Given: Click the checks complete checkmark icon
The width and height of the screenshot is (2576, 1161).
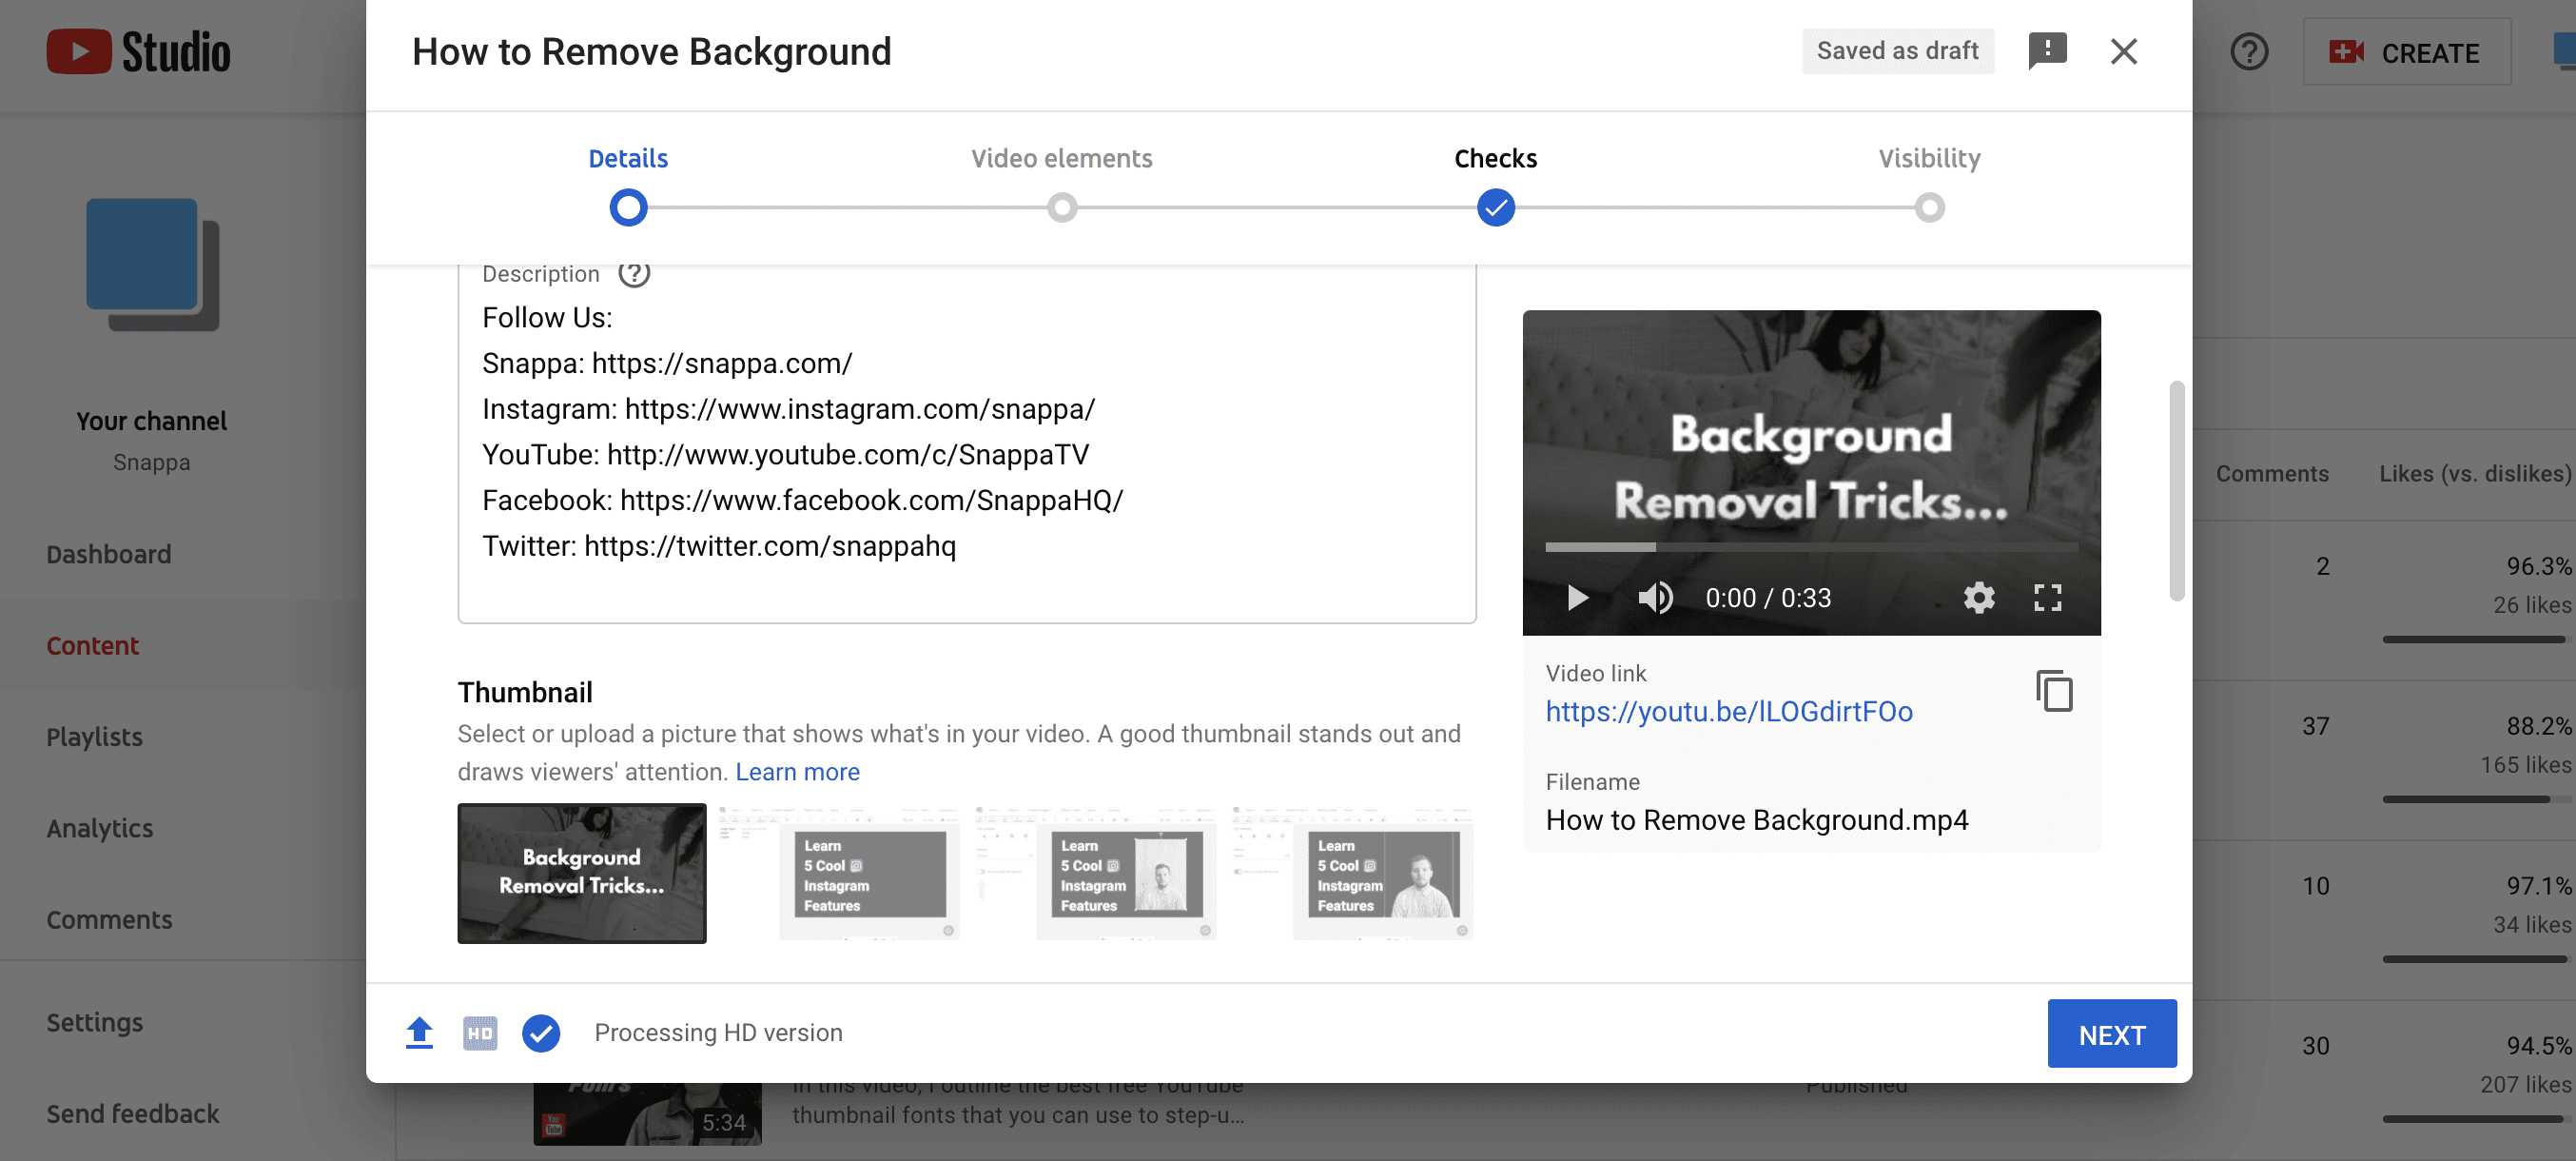Looking at the screenshot, I should (x=541, y=1033).
